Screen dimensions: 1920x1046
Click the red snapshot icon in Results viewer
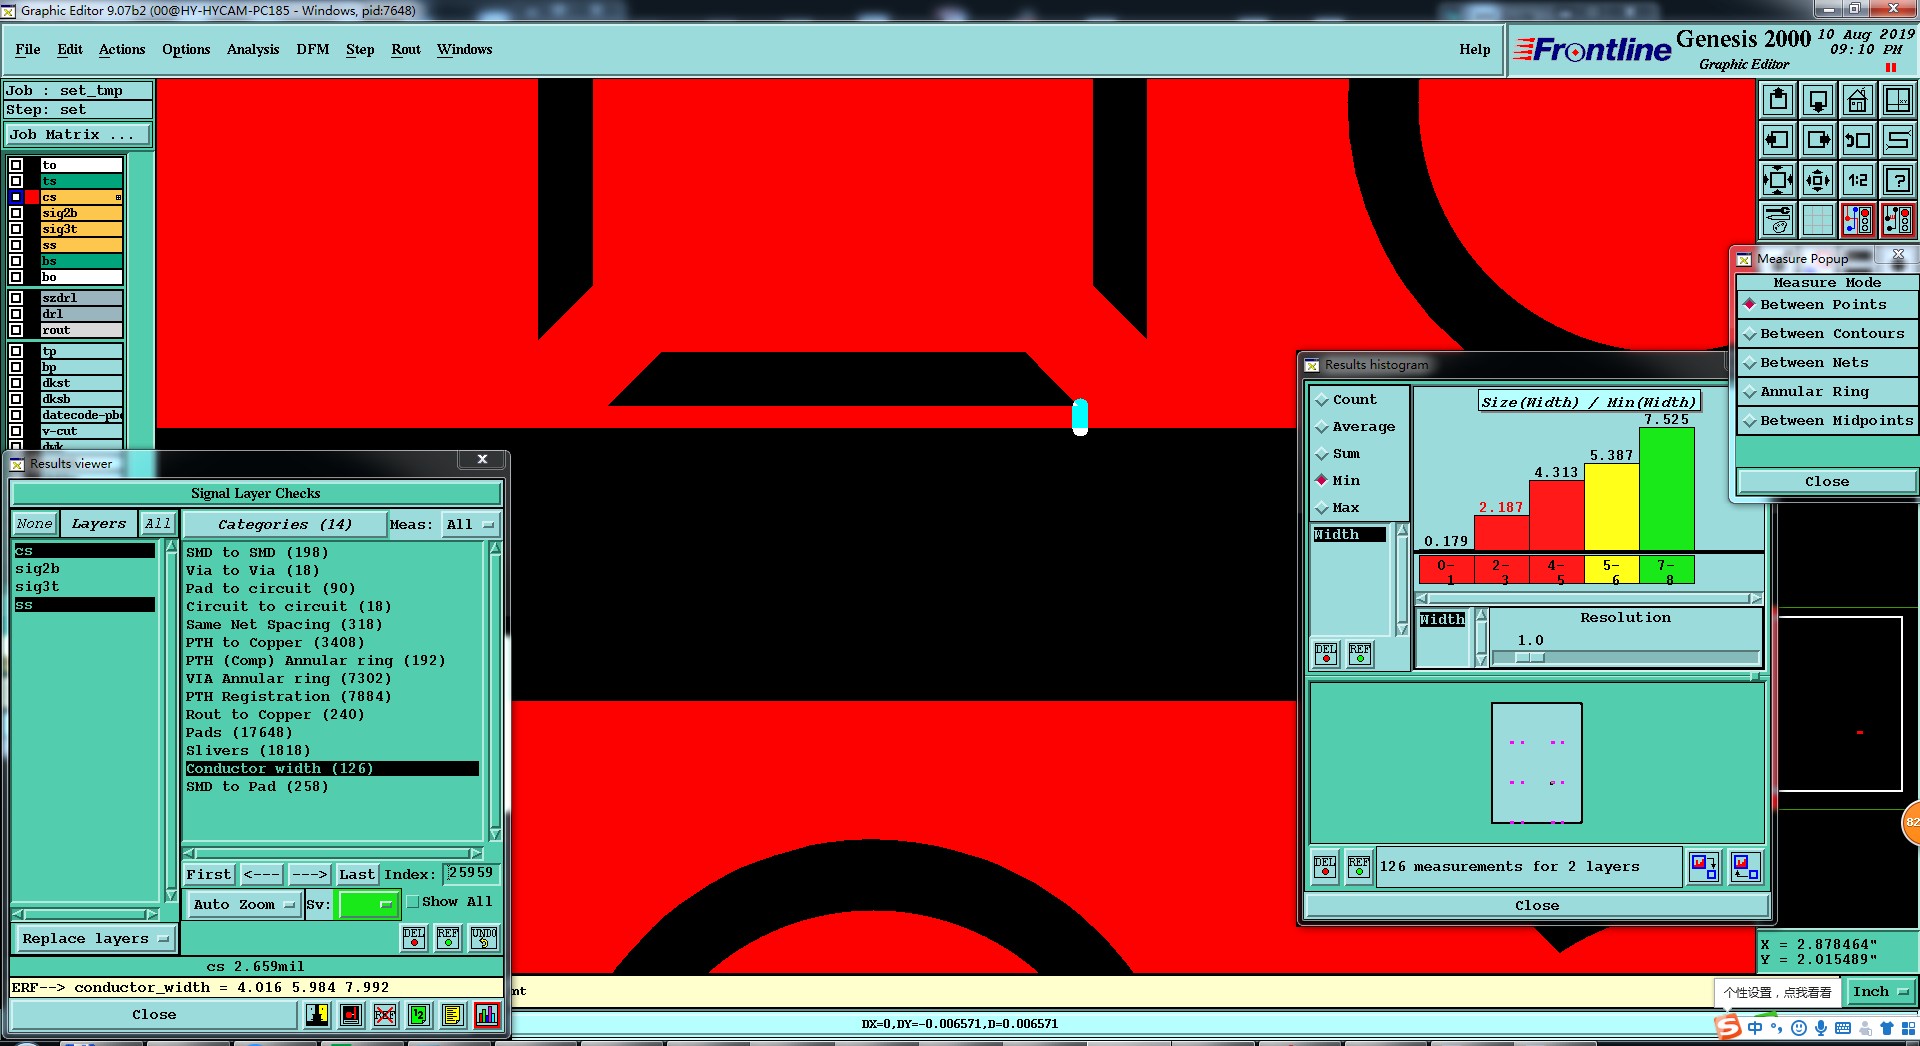pyautogui.click(x=351, y=1015)
